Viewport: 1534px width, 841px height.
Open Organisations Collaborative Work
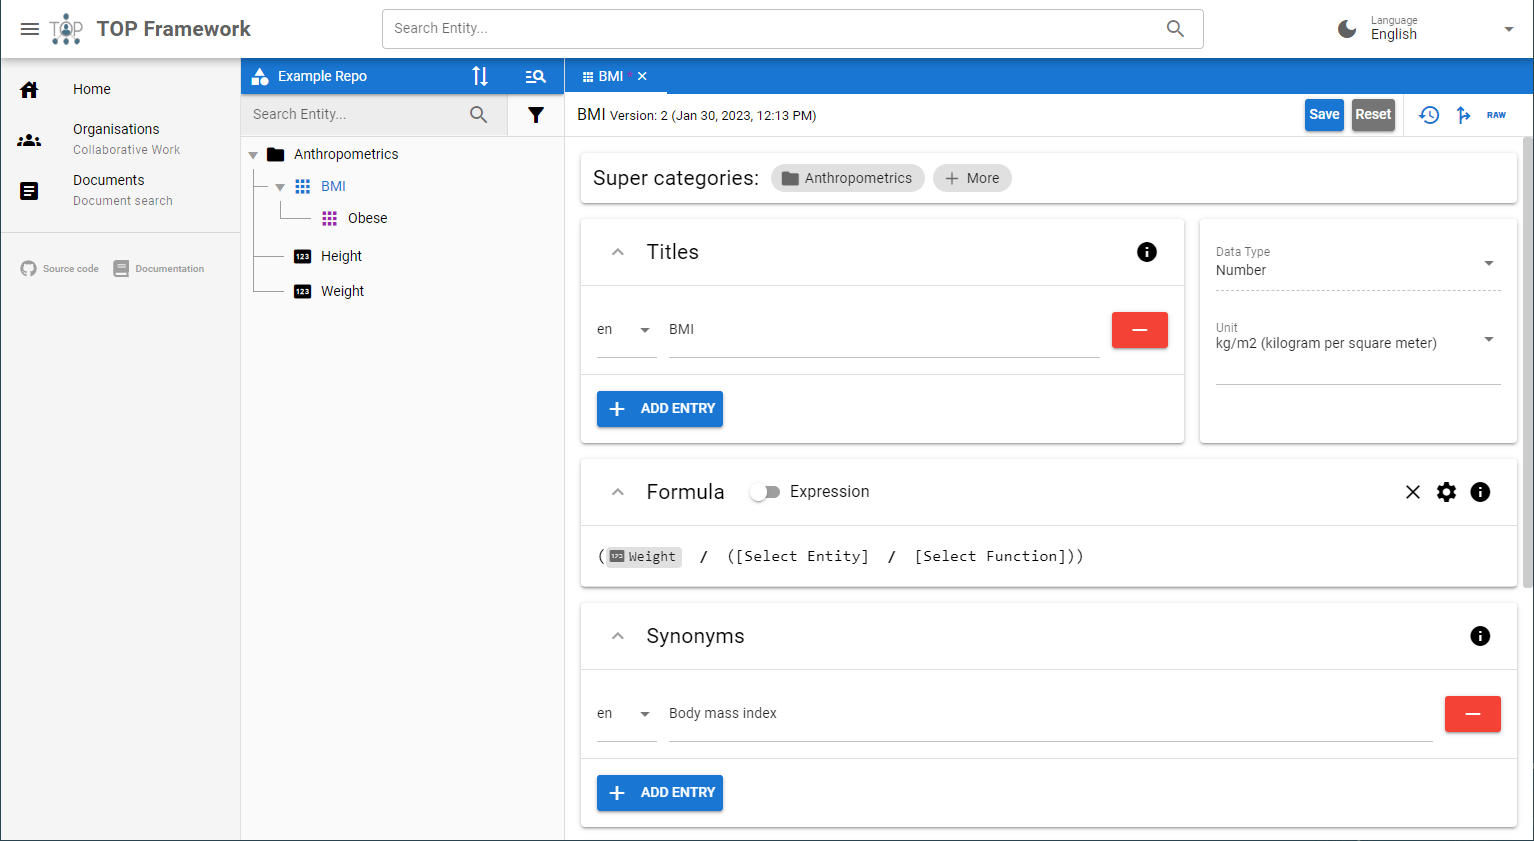click(120, 139)
